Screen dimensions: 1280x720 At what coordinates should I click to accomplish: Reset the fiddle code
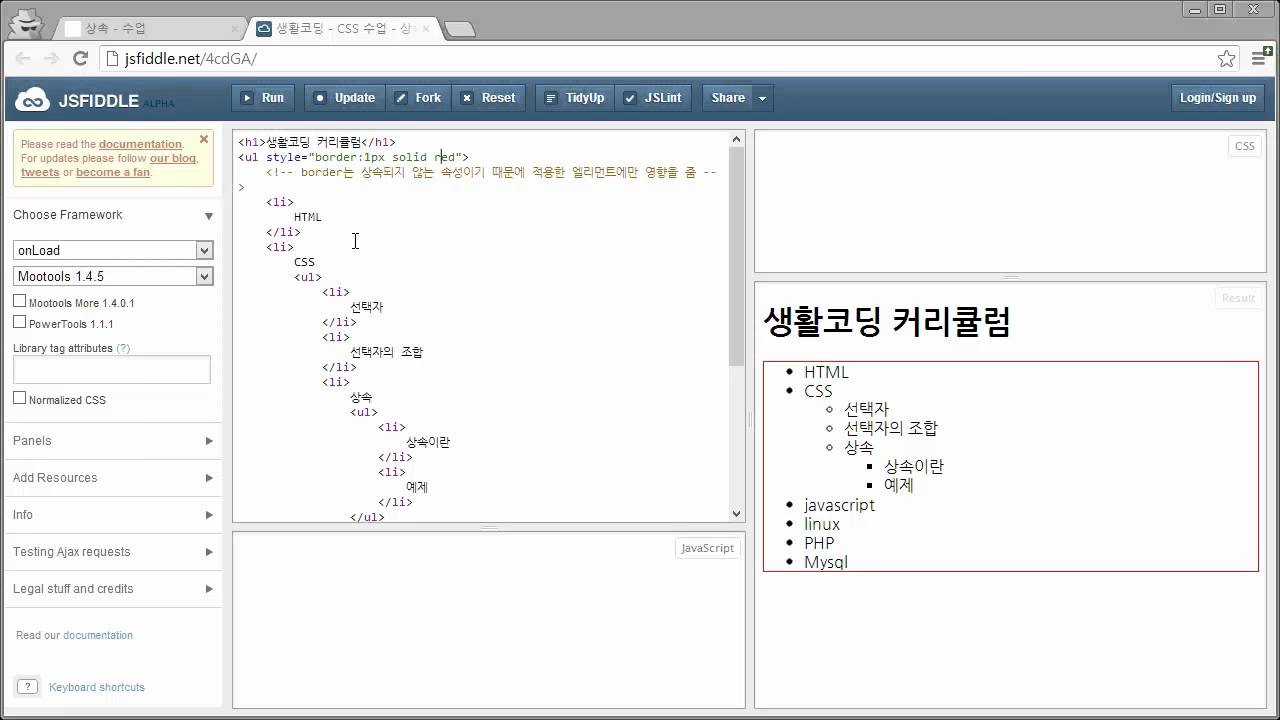(489, 98)
